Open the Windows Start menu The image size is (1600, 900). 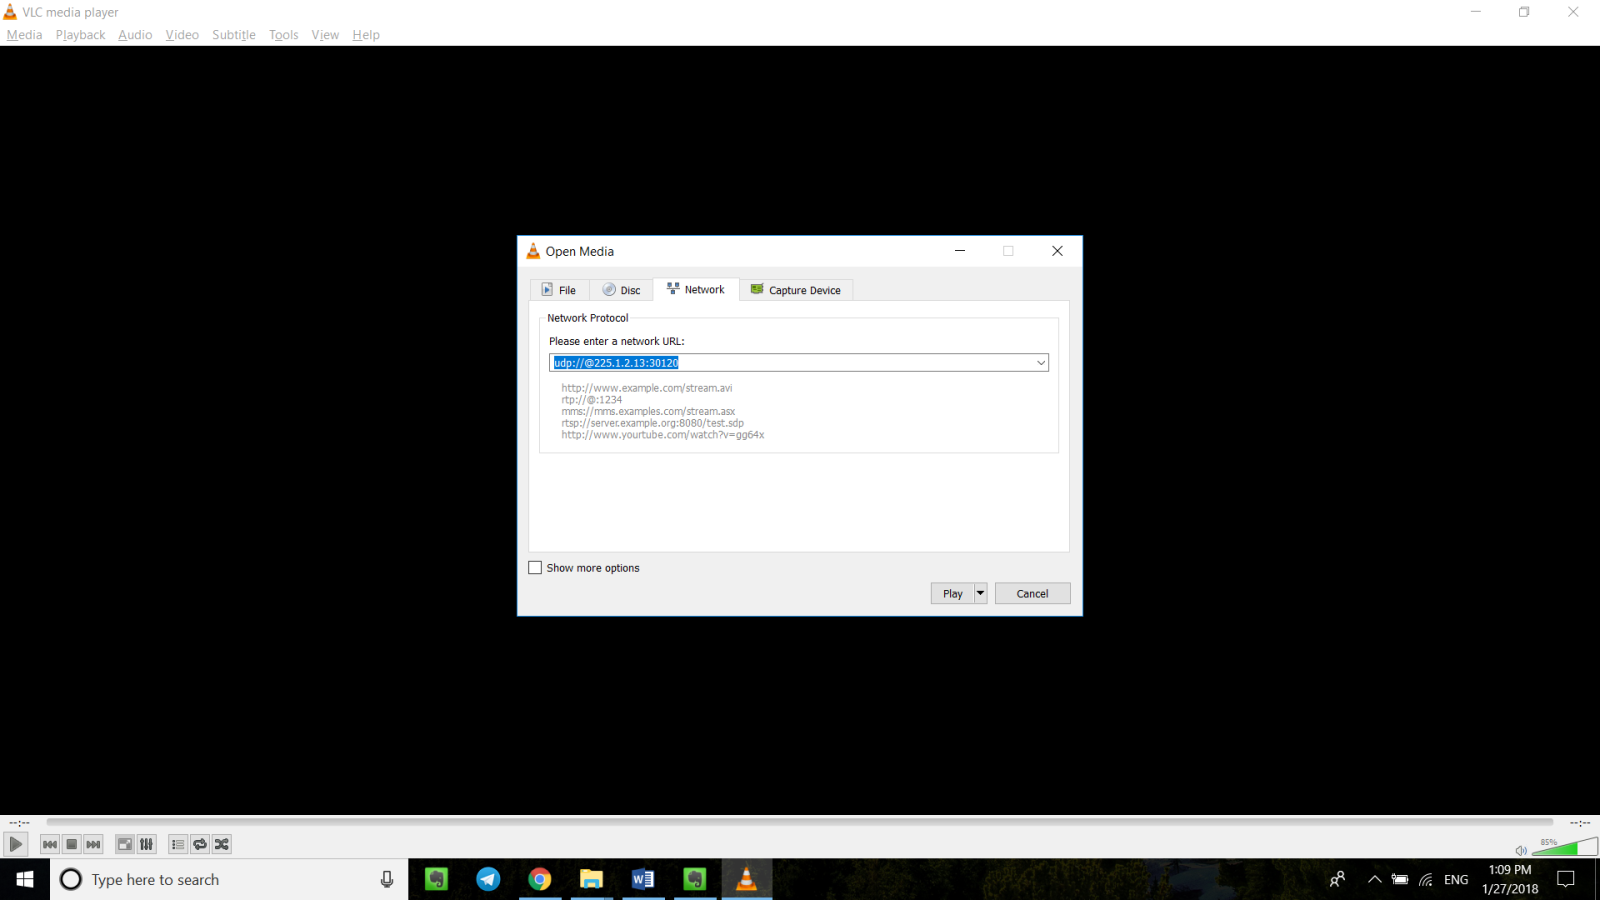pos(25,879)
